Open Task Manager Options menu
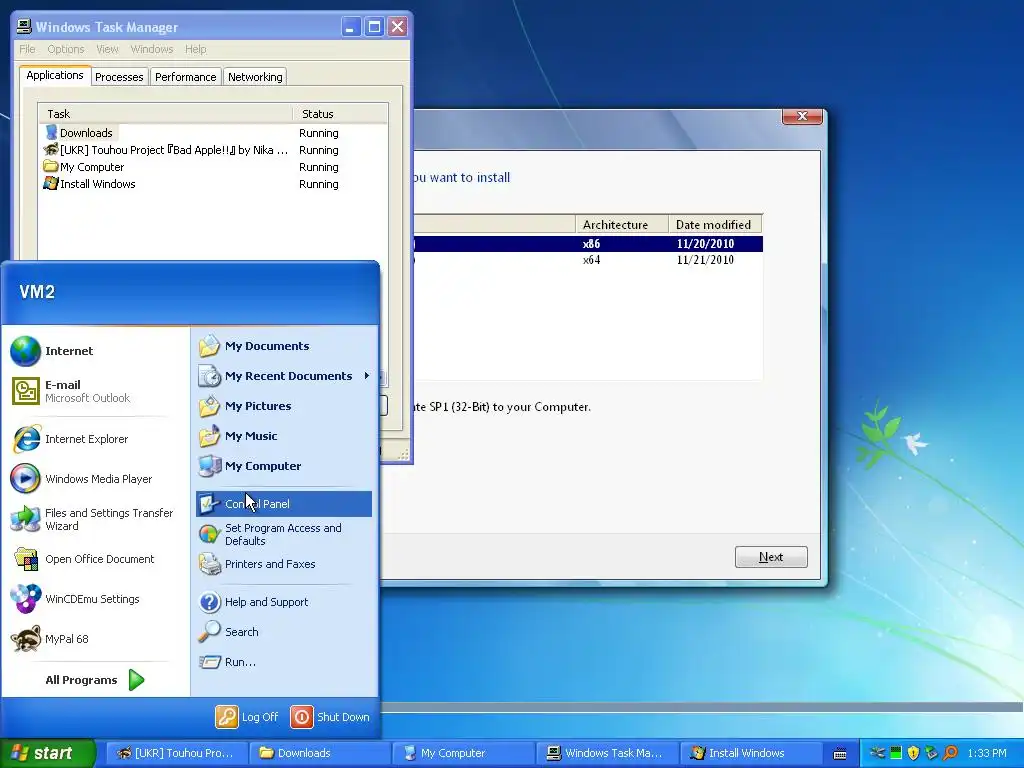 (x=66, y=49)
